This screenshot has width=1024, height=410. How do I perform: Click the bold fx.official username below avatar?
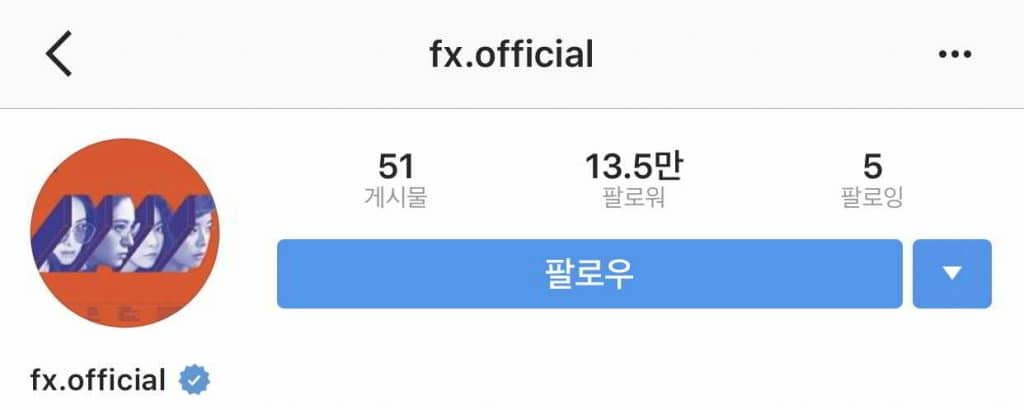click(x=98, y=380)
